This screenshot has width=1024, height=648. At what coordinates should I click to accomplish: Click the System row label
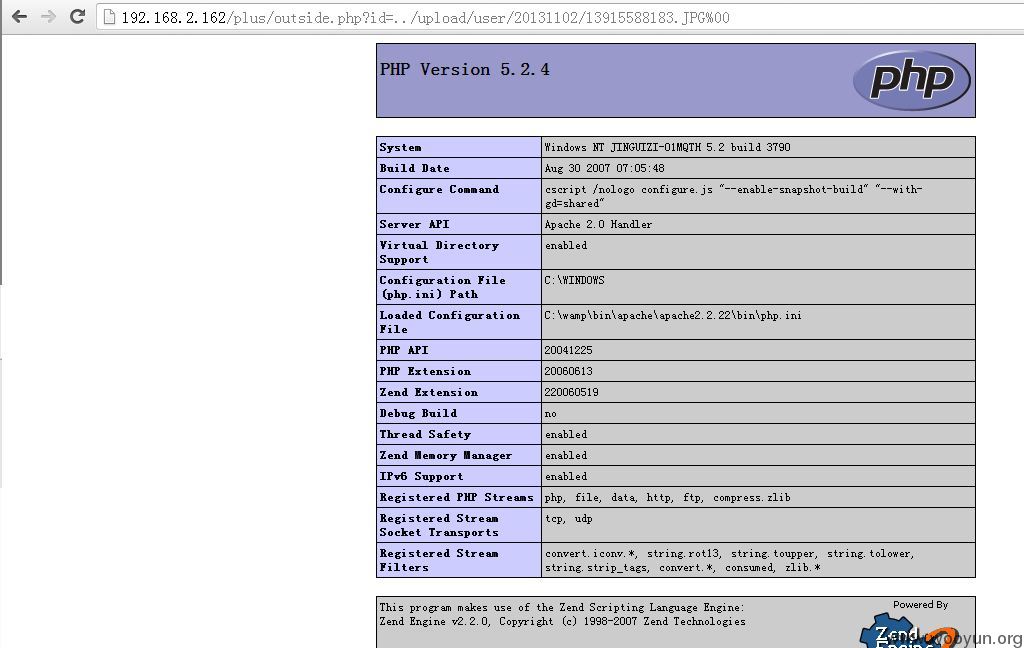(x=400, y=147)
